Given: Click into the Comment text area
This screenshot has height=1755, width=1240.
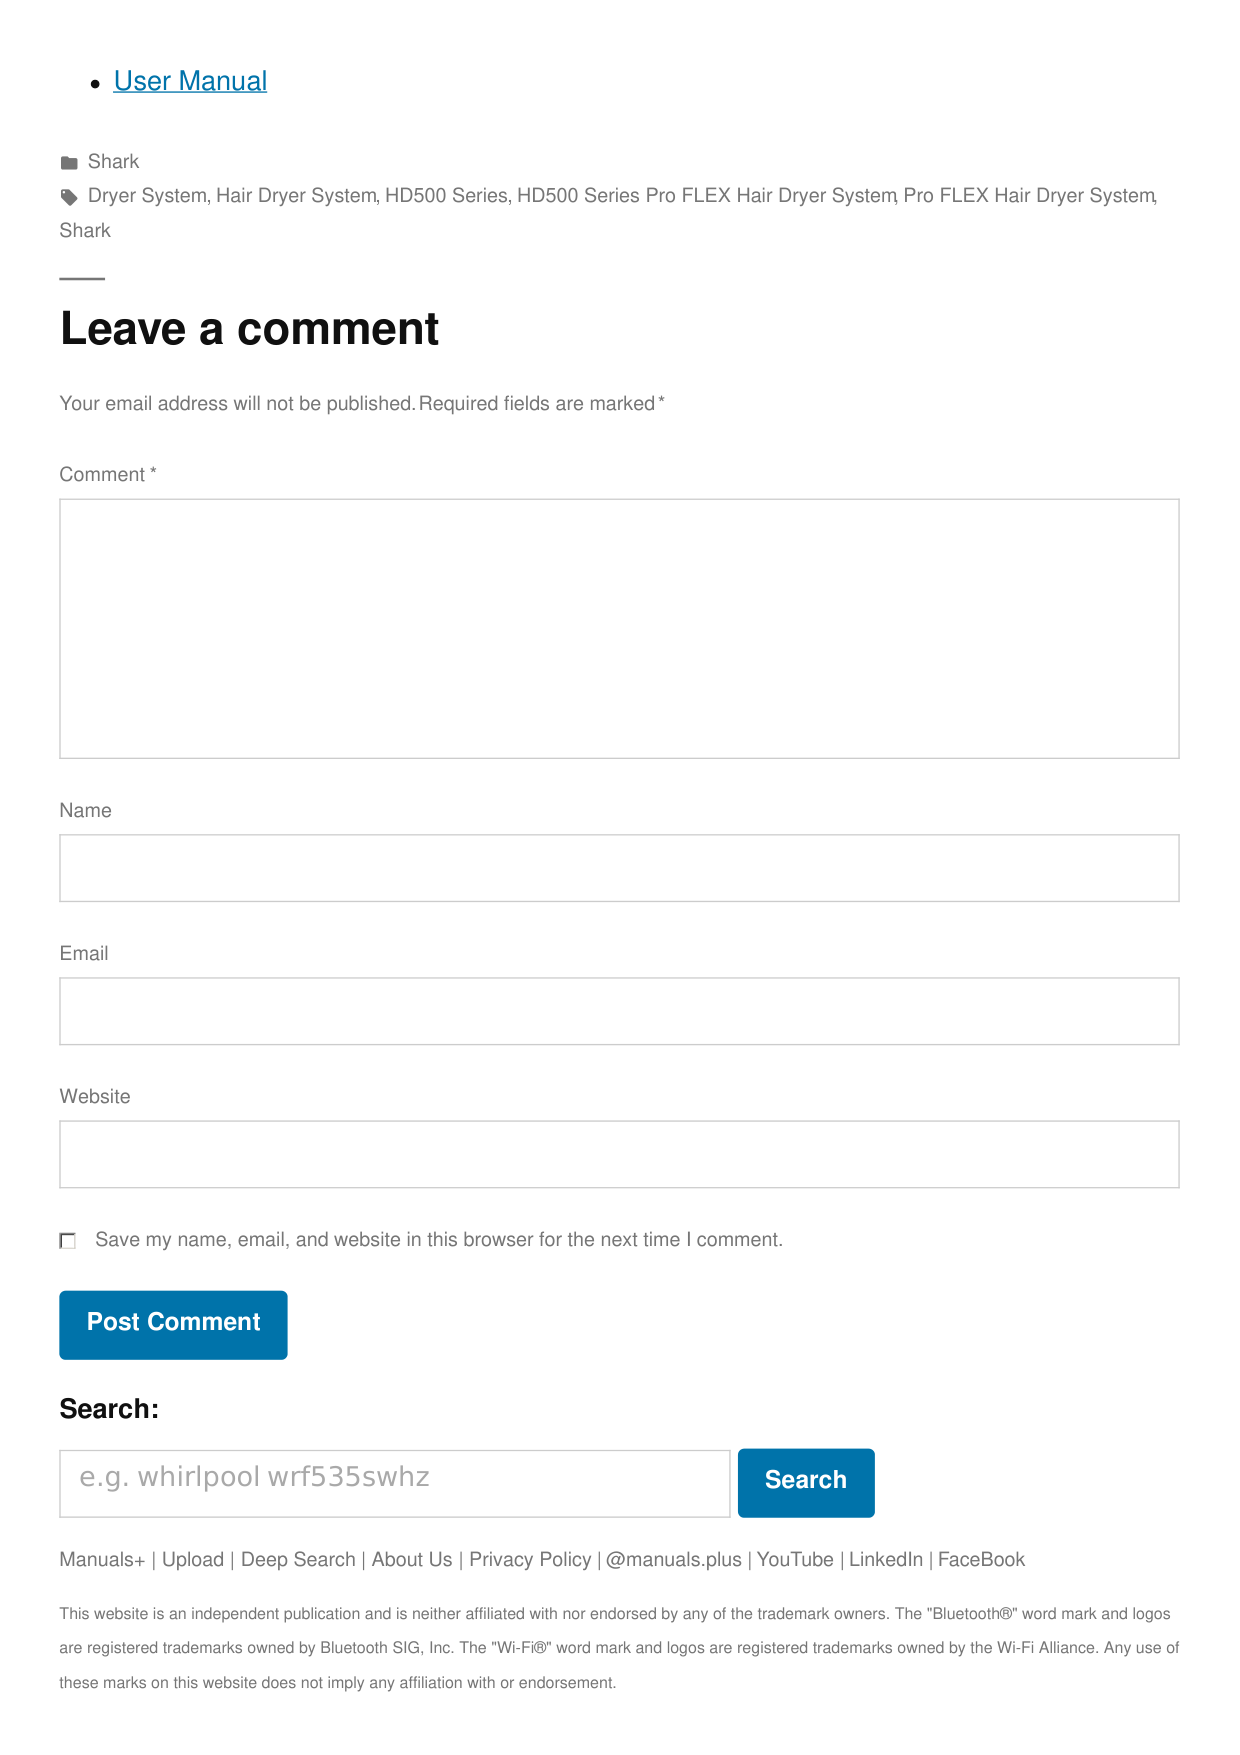Looking at the screenshot, I should click(x=619, y=628).
